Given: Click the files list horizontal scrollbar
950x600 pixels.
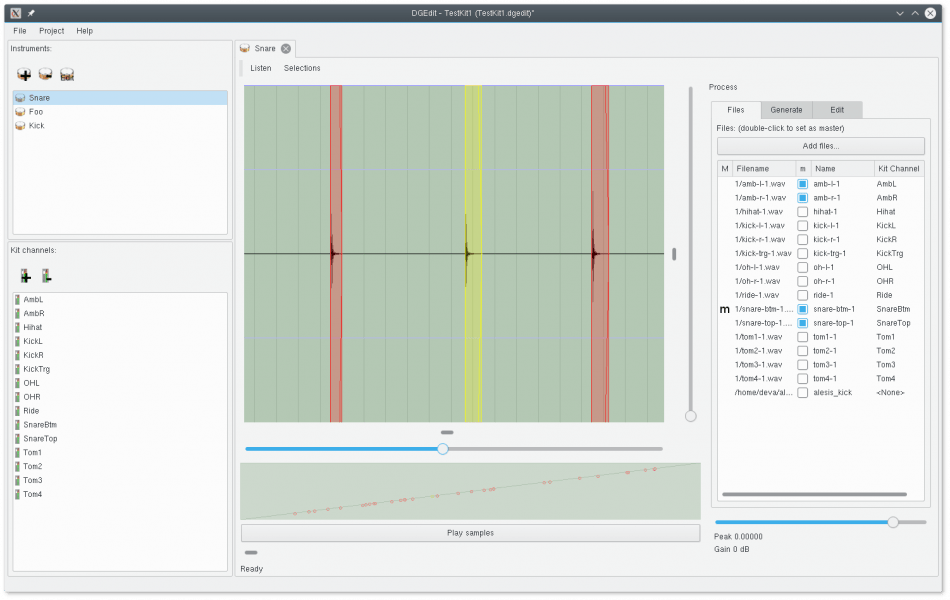Looking at the screenshot, I should 814,495.
